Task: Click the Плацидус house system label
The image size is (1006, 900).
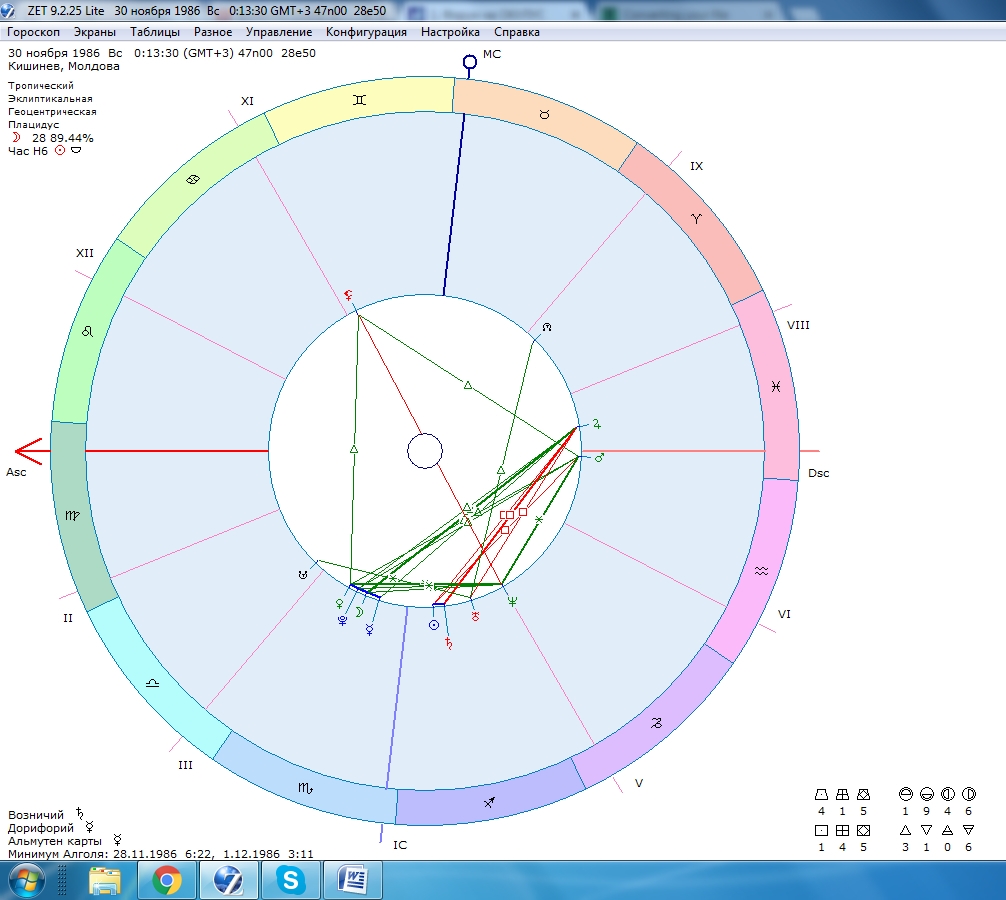Action: (x=34, y=125)
